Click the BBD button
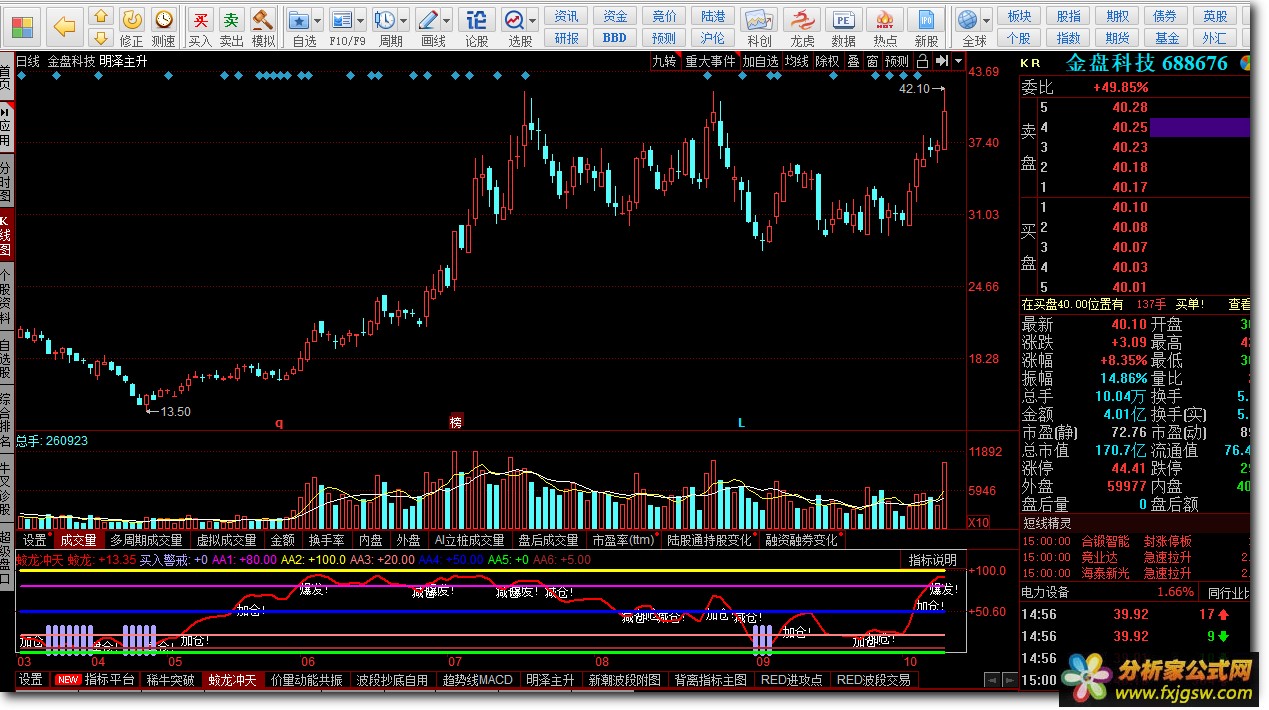 [x=614, y=38]
